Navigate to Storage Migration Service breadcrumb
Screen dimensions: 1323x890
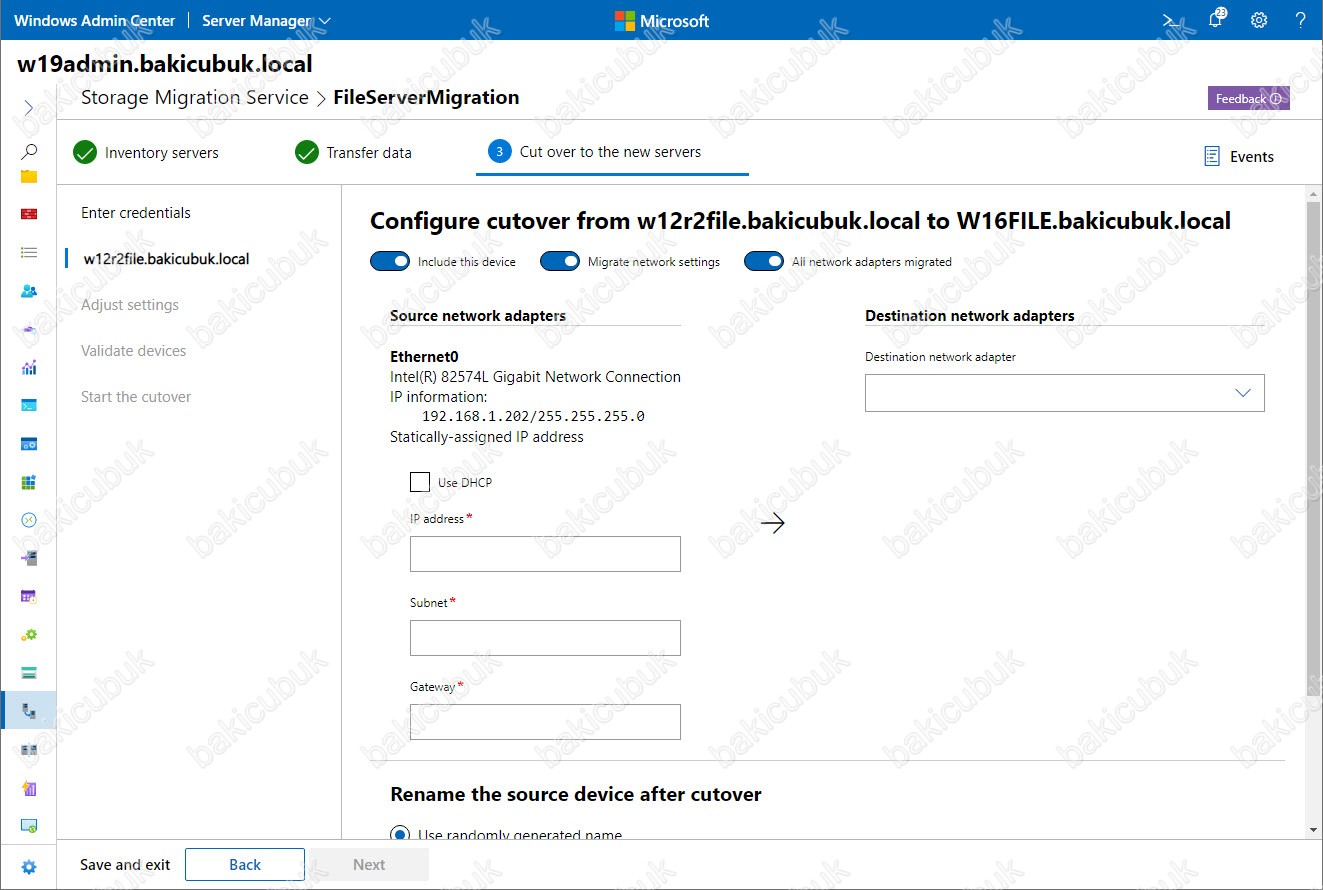click(x=195, y=98)
